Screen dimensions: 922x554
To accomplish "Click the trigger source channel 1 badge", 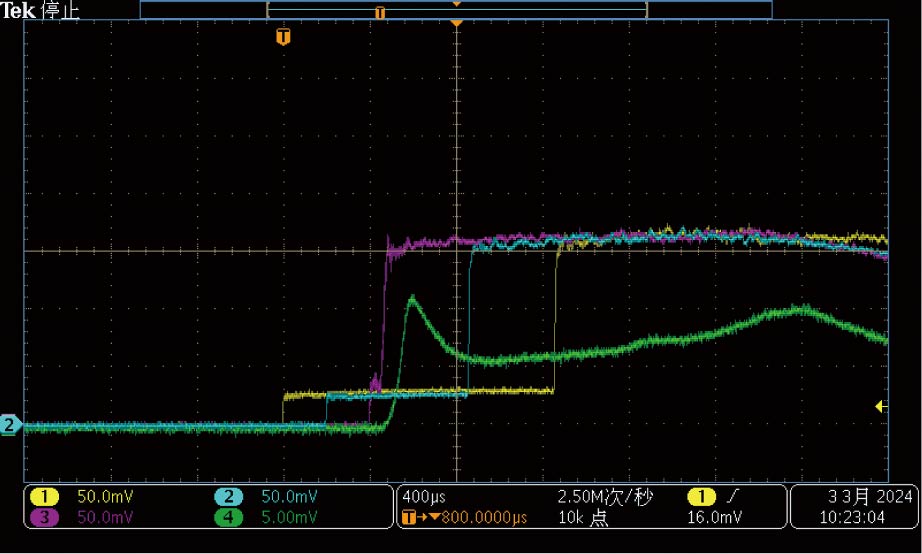I will point(702,497).
